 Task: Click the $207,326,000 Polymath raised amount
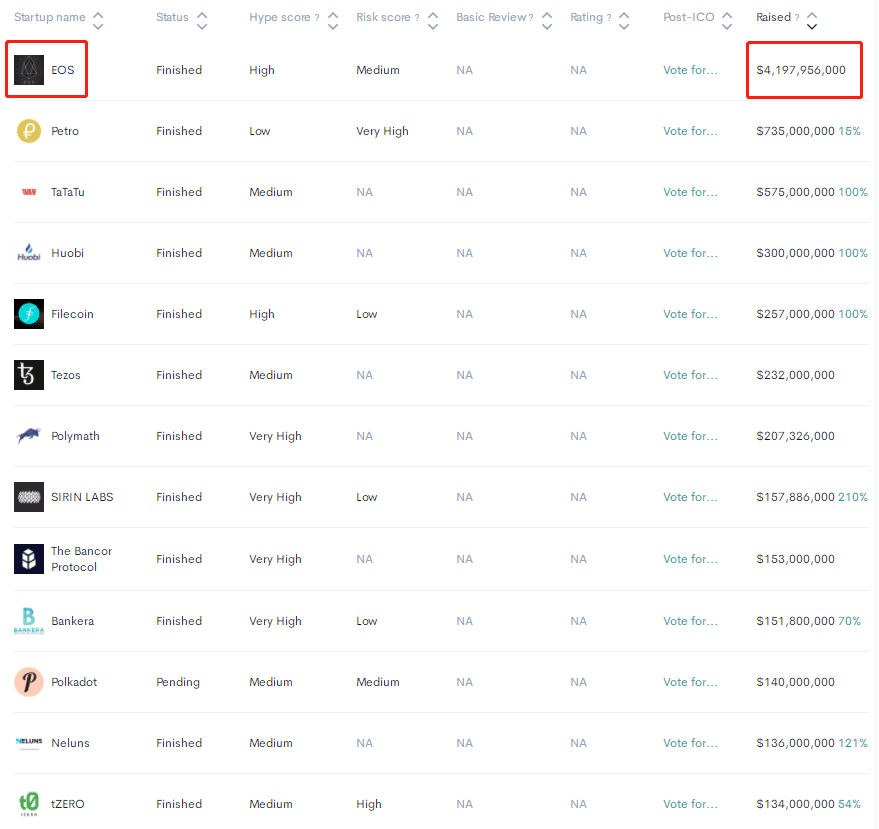tap(795, 436)
